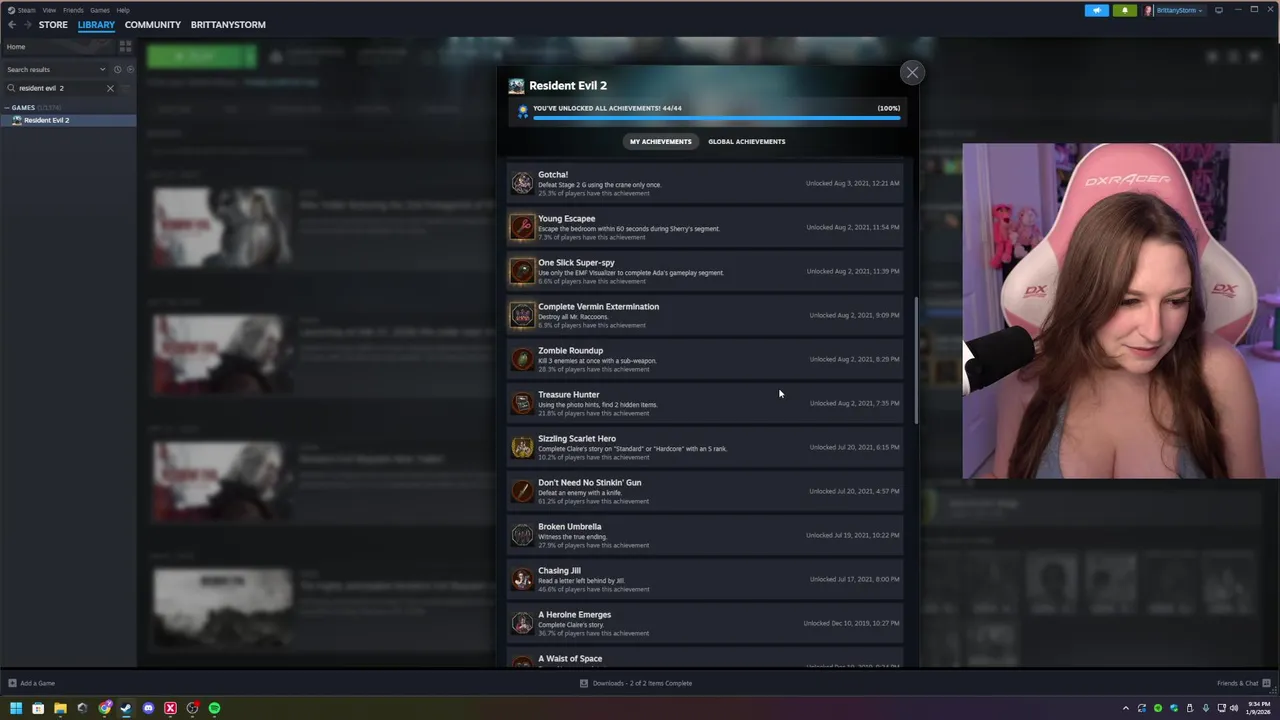This screenshot has height=720, width=1280.
Task: Click the (100%) completion label
Action: [888, 108]
